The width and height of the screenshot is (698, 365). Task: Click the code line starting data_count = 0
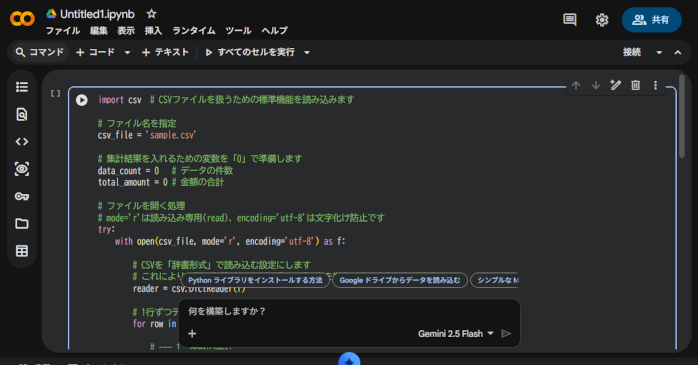[x=165, y=170]
